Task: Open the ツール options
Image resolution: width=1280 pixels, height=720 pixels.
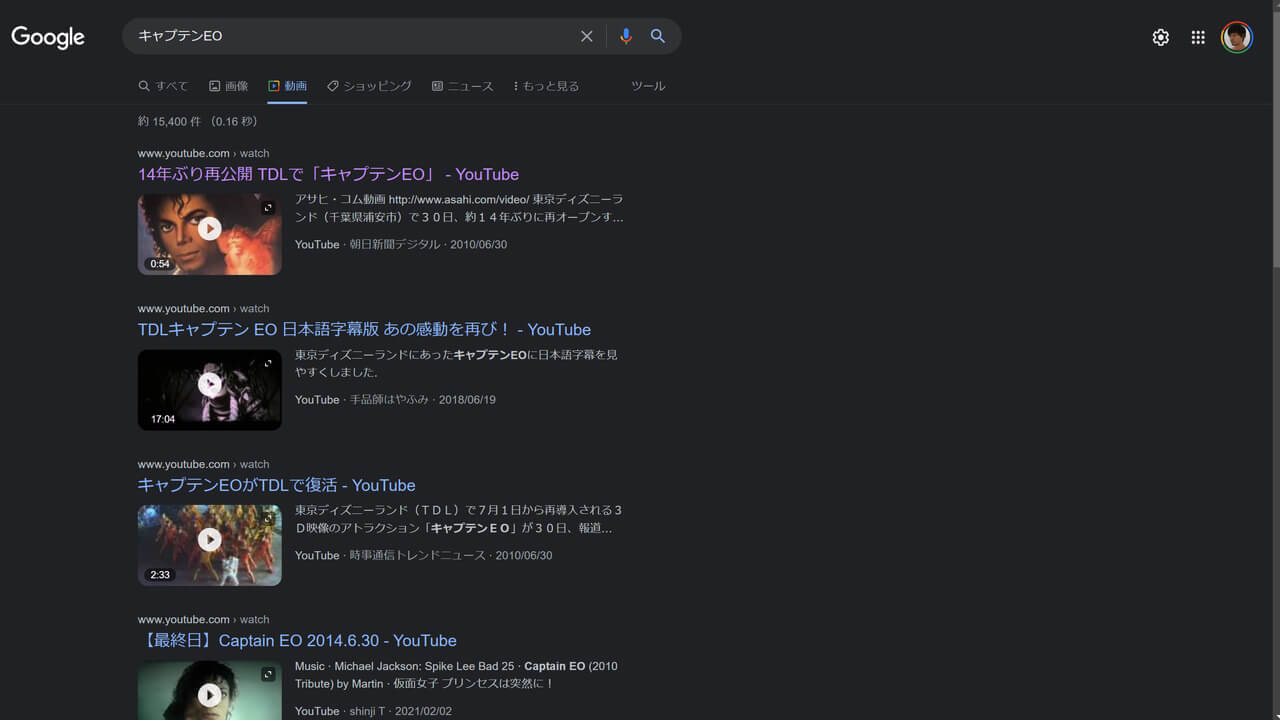Action: 648,86
